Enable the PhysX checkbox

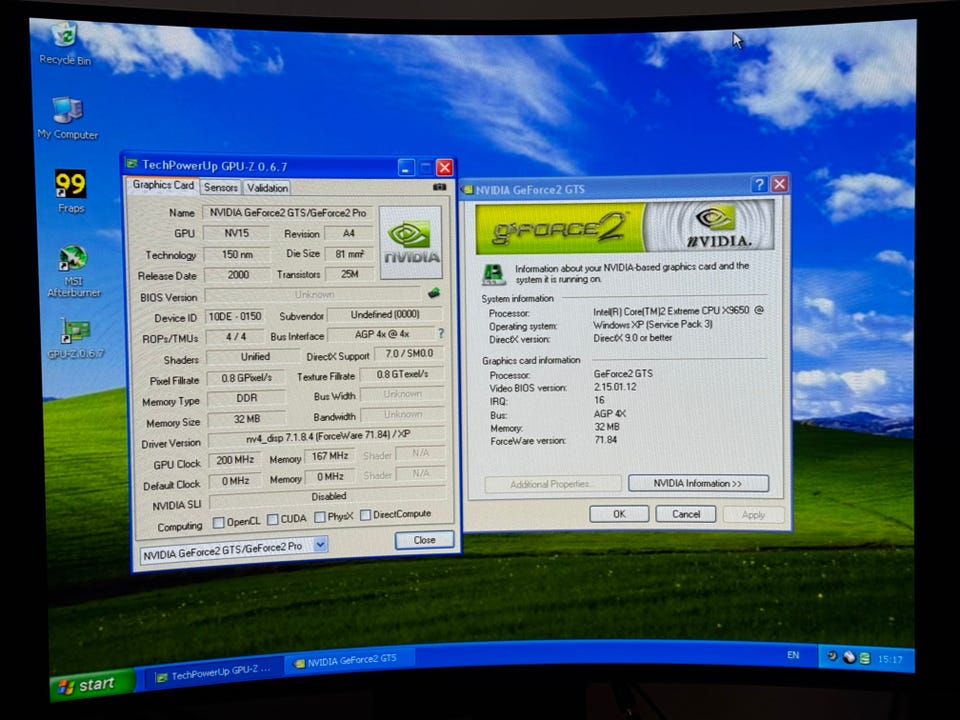pyautogui.click(x=320, y=517)
